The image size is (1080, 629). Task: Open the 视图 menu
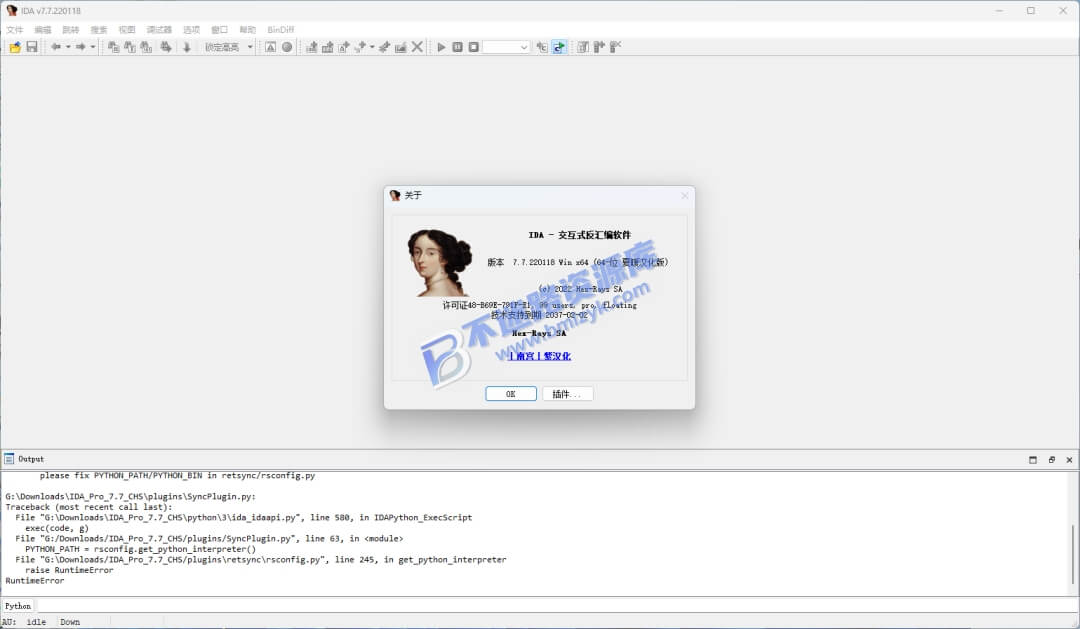127,30
